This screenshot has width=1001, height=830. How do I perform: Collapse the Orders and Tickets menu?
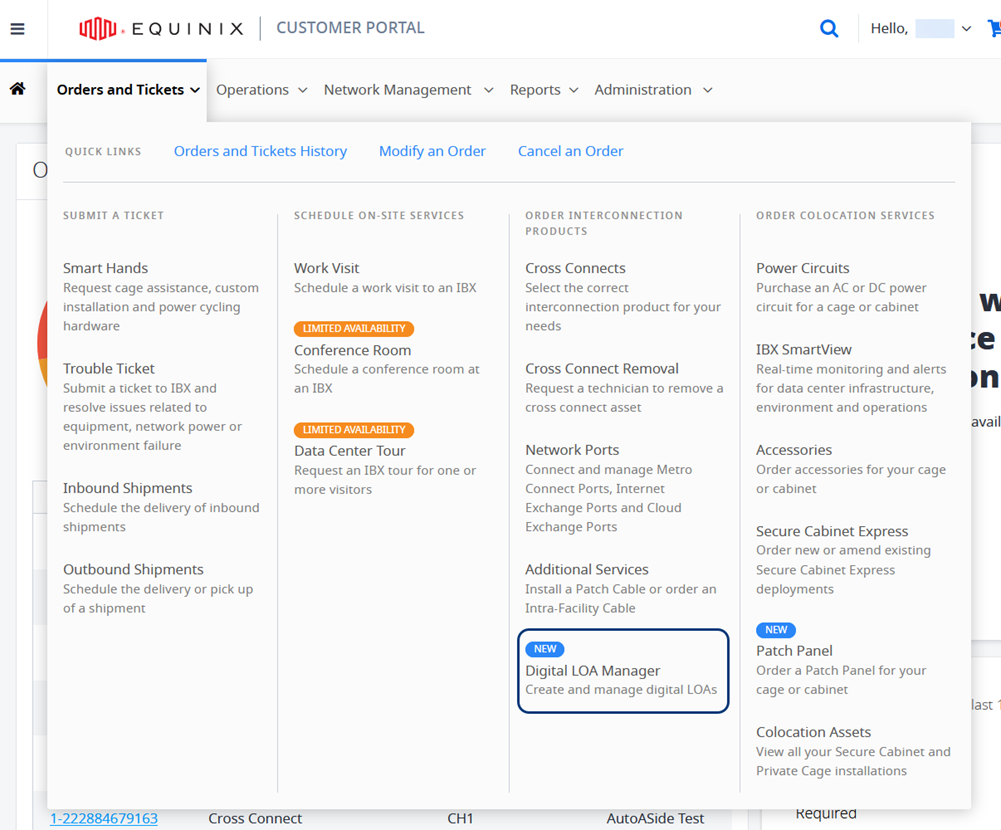coord(128,90)
